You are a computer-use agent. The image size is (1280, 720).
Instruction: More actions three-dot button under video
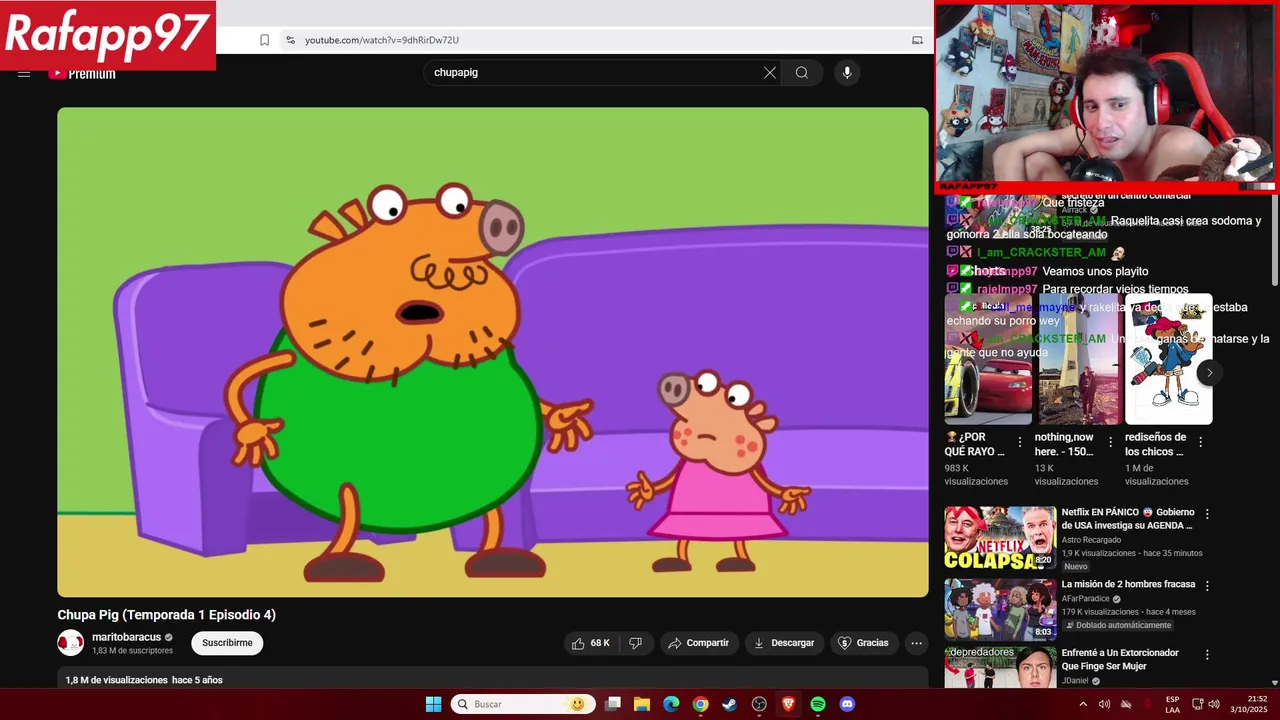click(x=916, y=643)
